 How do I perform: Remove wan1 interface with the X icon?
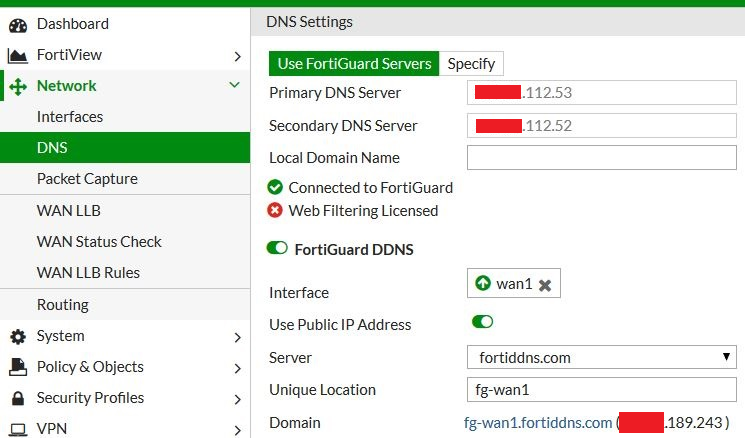[x=545, y=285]
